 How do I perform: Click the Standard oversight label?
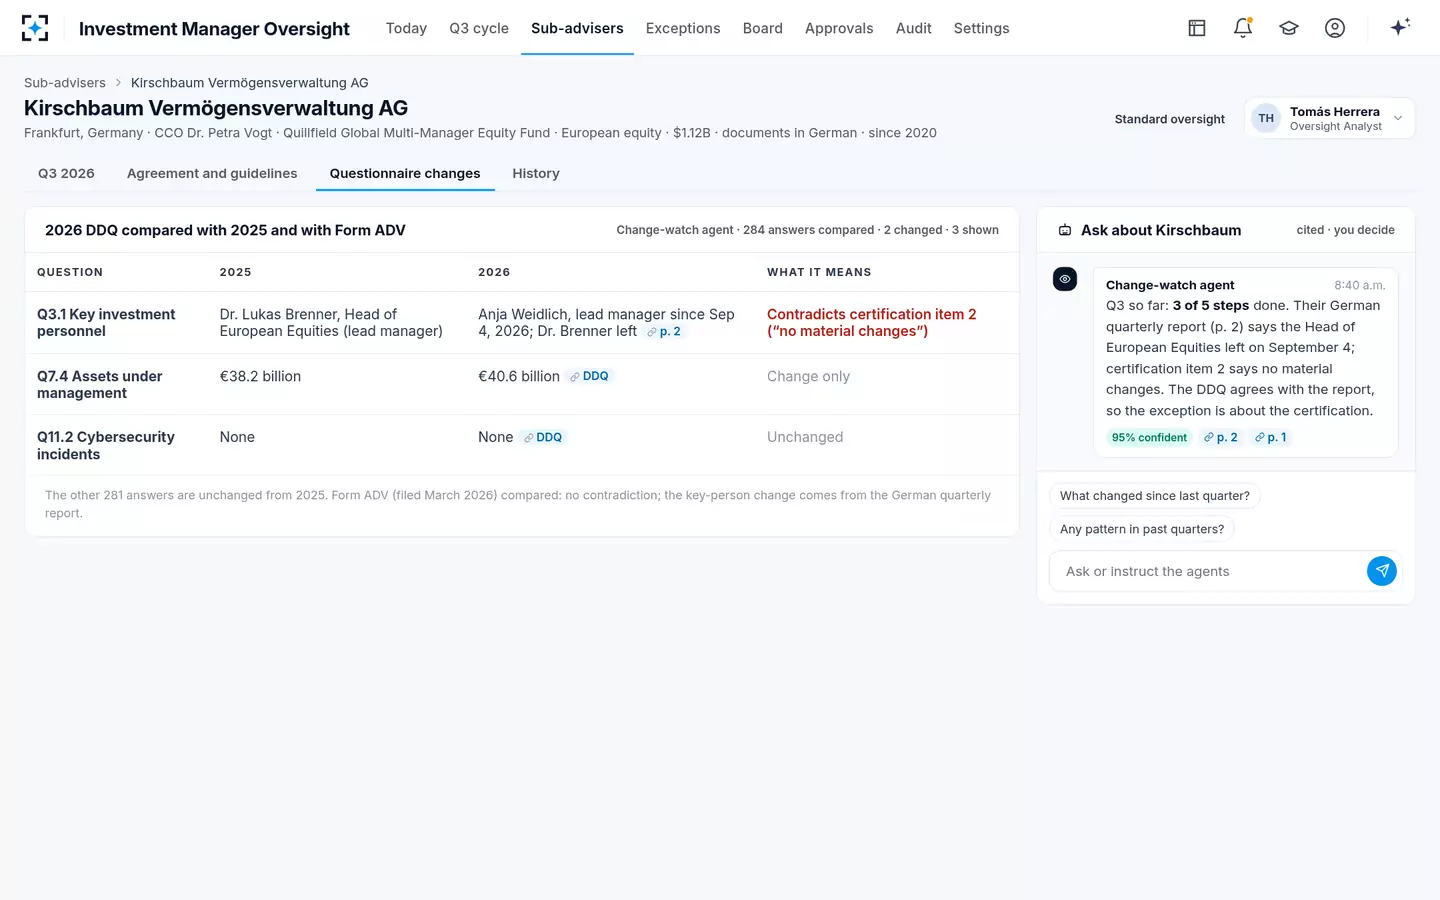pyautogui.click(x=1170, y=119)
